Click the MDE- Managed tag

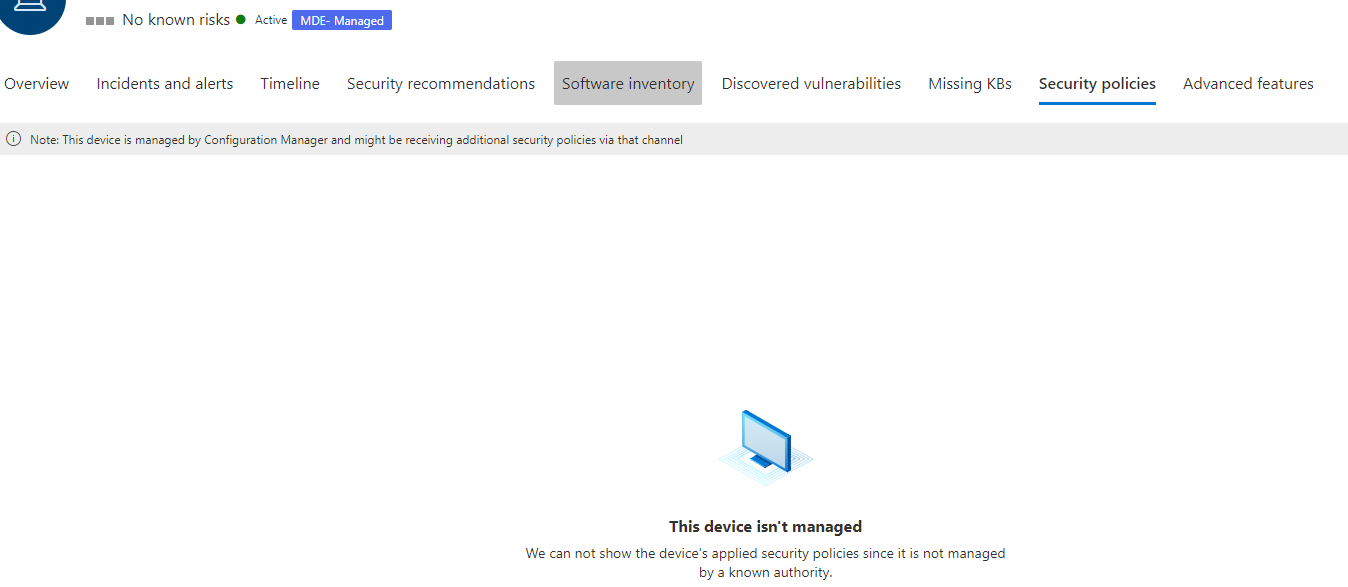pos(342,20)
